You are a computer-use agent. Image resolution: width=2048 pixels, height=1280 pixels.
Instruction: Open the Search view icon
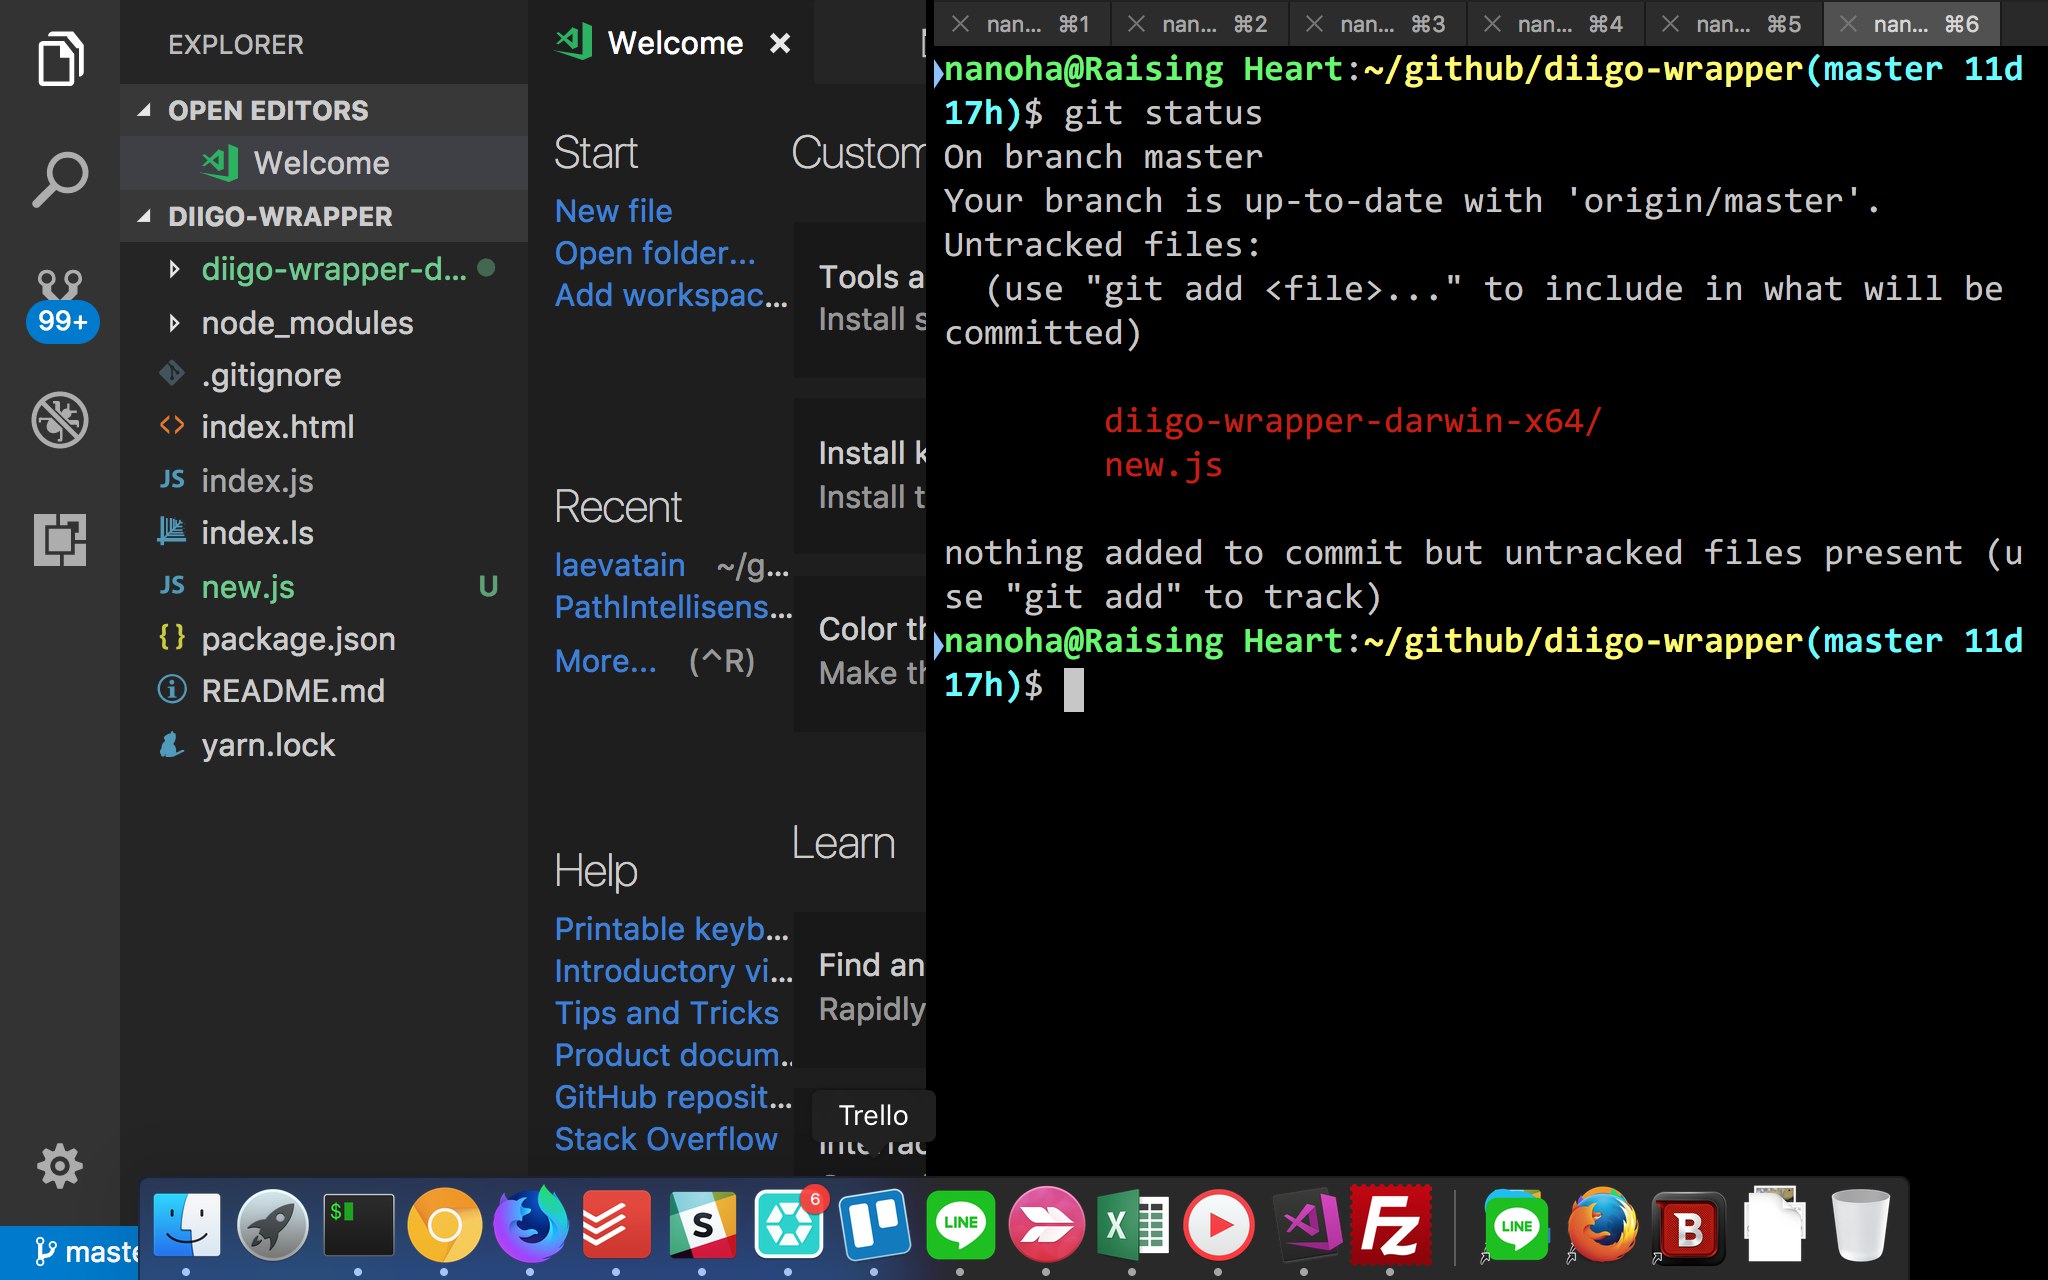tap(60, 180)
